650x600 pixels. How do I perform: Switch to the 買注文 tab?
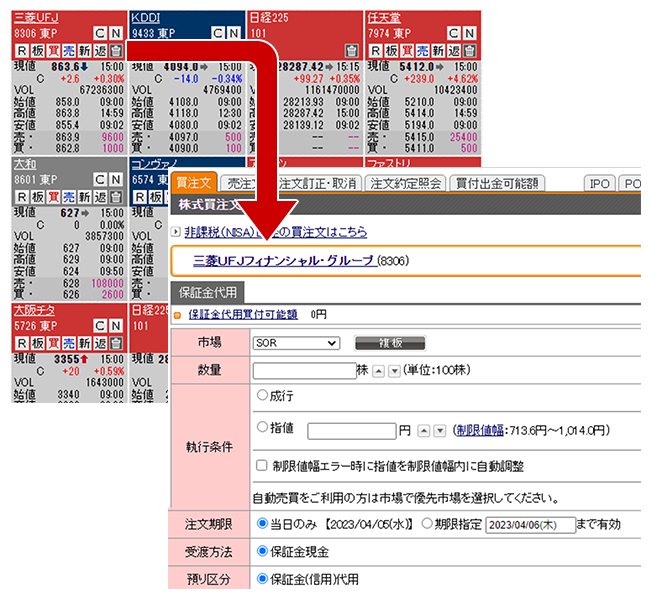click(x=194, y=183)
